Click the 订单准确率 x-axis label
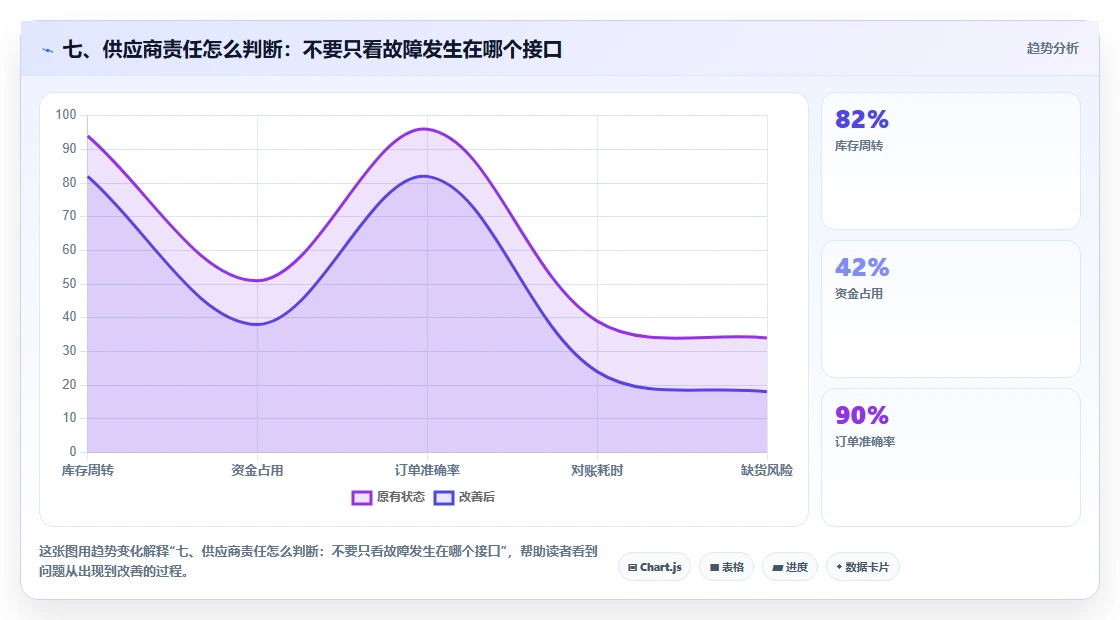This screenshot has width=1120, height=620. click(x=427, y=471)
